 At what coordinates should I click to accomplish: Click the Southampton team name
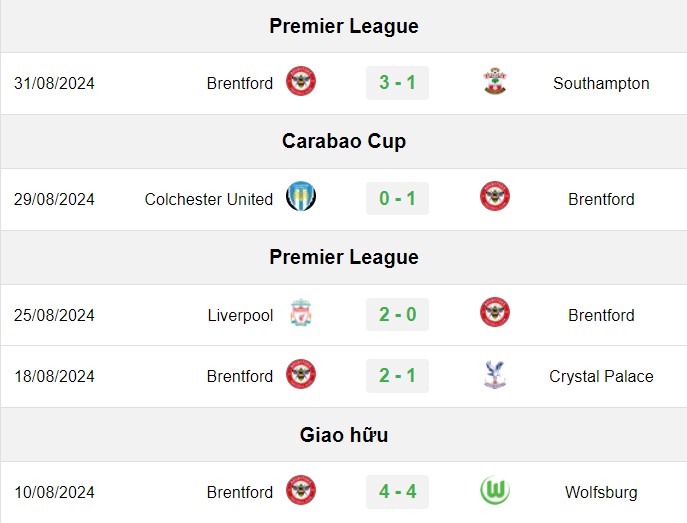click(x=601, y=83)
